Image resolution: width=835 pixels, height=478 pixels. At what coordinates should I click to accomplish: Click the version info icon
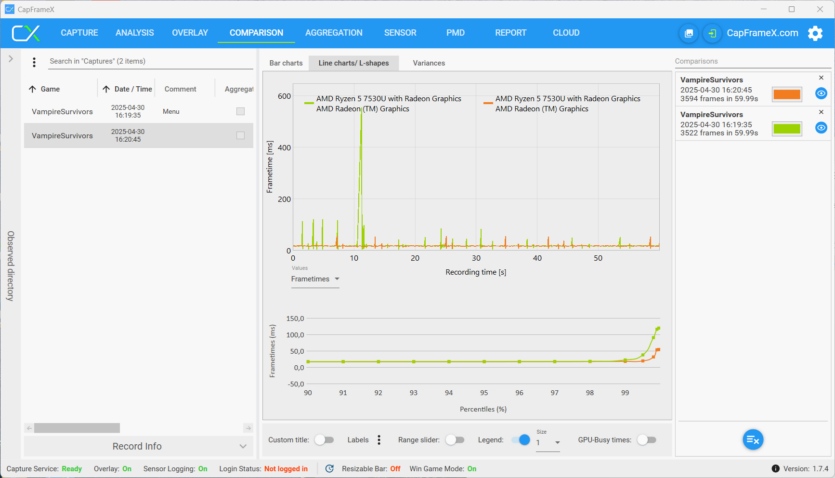point(775,468)
